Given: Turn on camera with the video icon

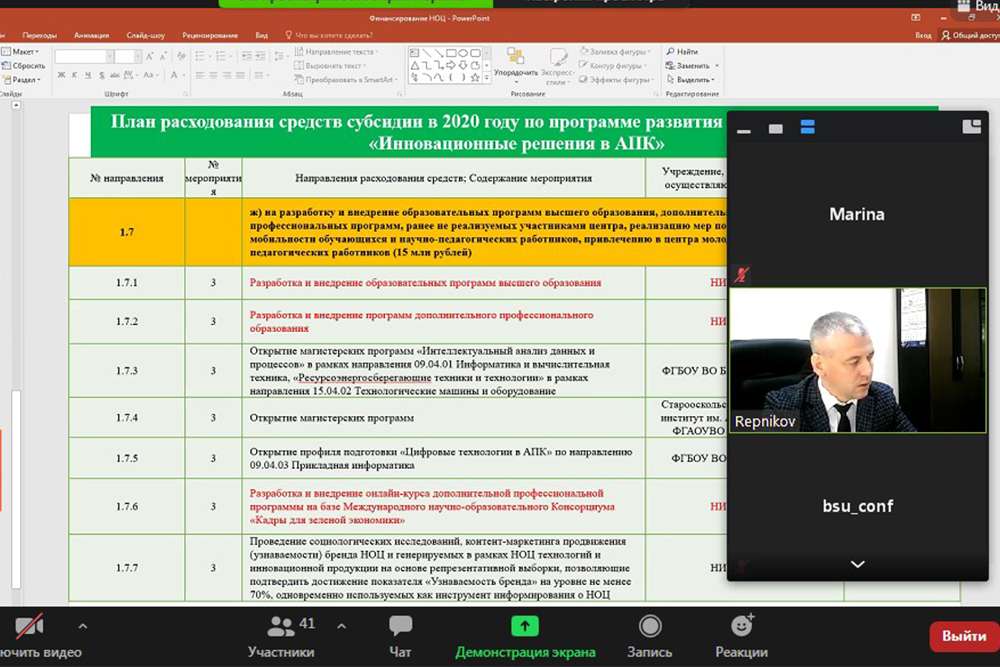Looking at the screenshot, I should [29, 628].
